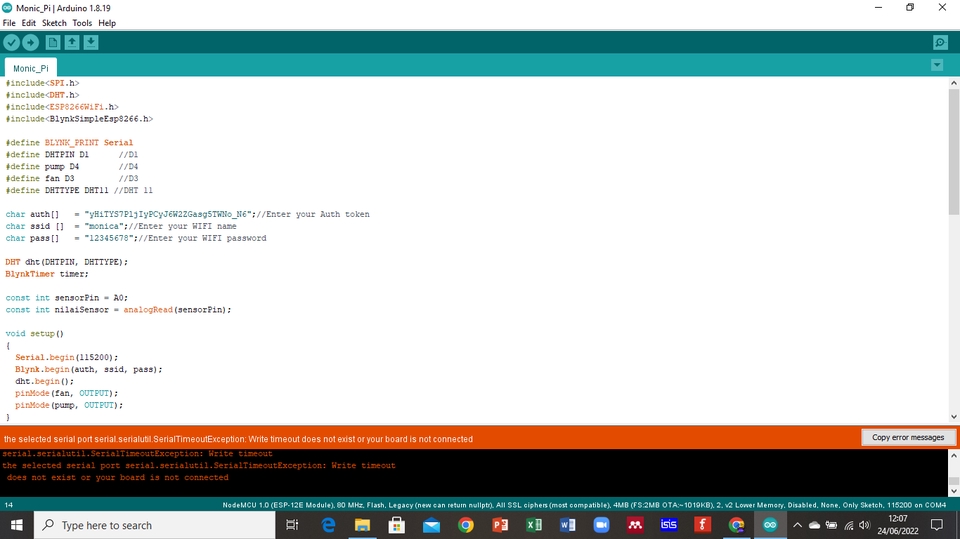Select the Monic_Pi sketch tab
960x539 pixels.
(31, 68)
